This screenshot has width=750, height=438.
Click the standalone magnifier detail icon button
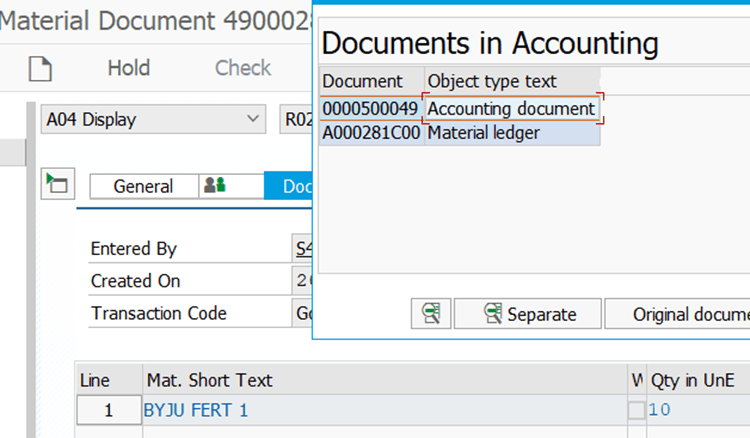[x=431, y=314]
